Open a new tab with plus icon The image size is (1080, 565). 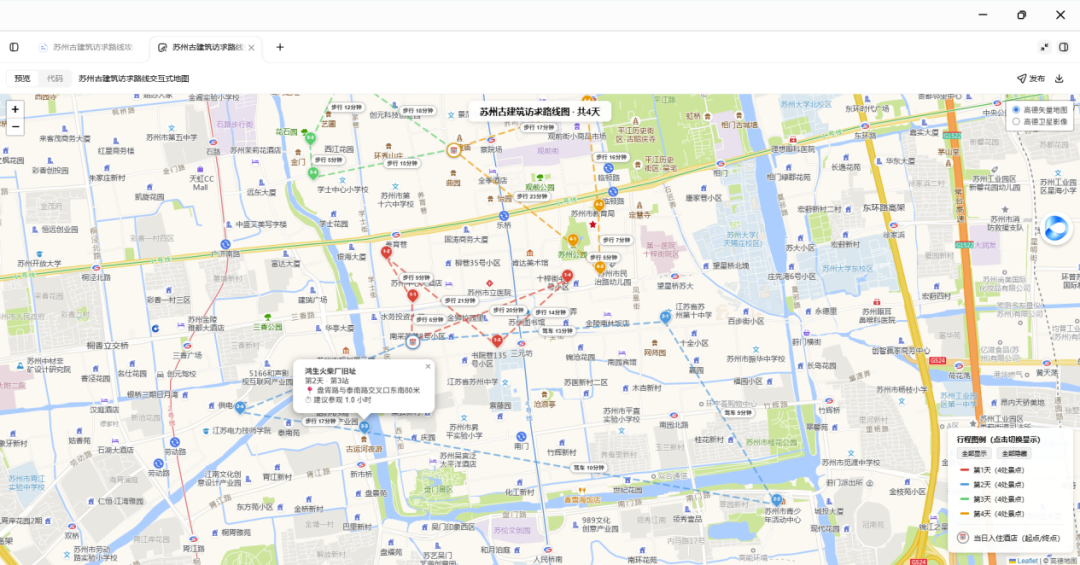[x=280, y=48]
